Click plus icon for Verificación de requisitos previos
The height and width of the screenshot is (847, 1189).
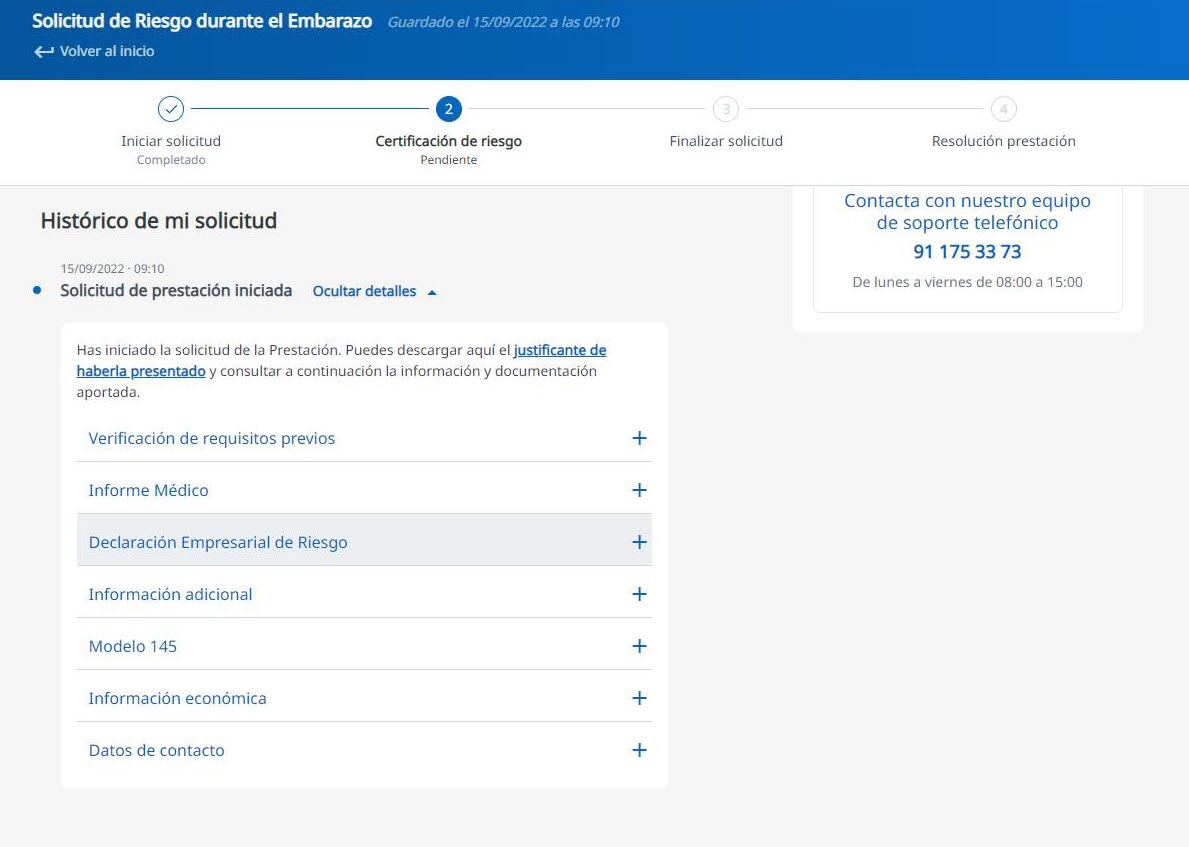(639, 438)
